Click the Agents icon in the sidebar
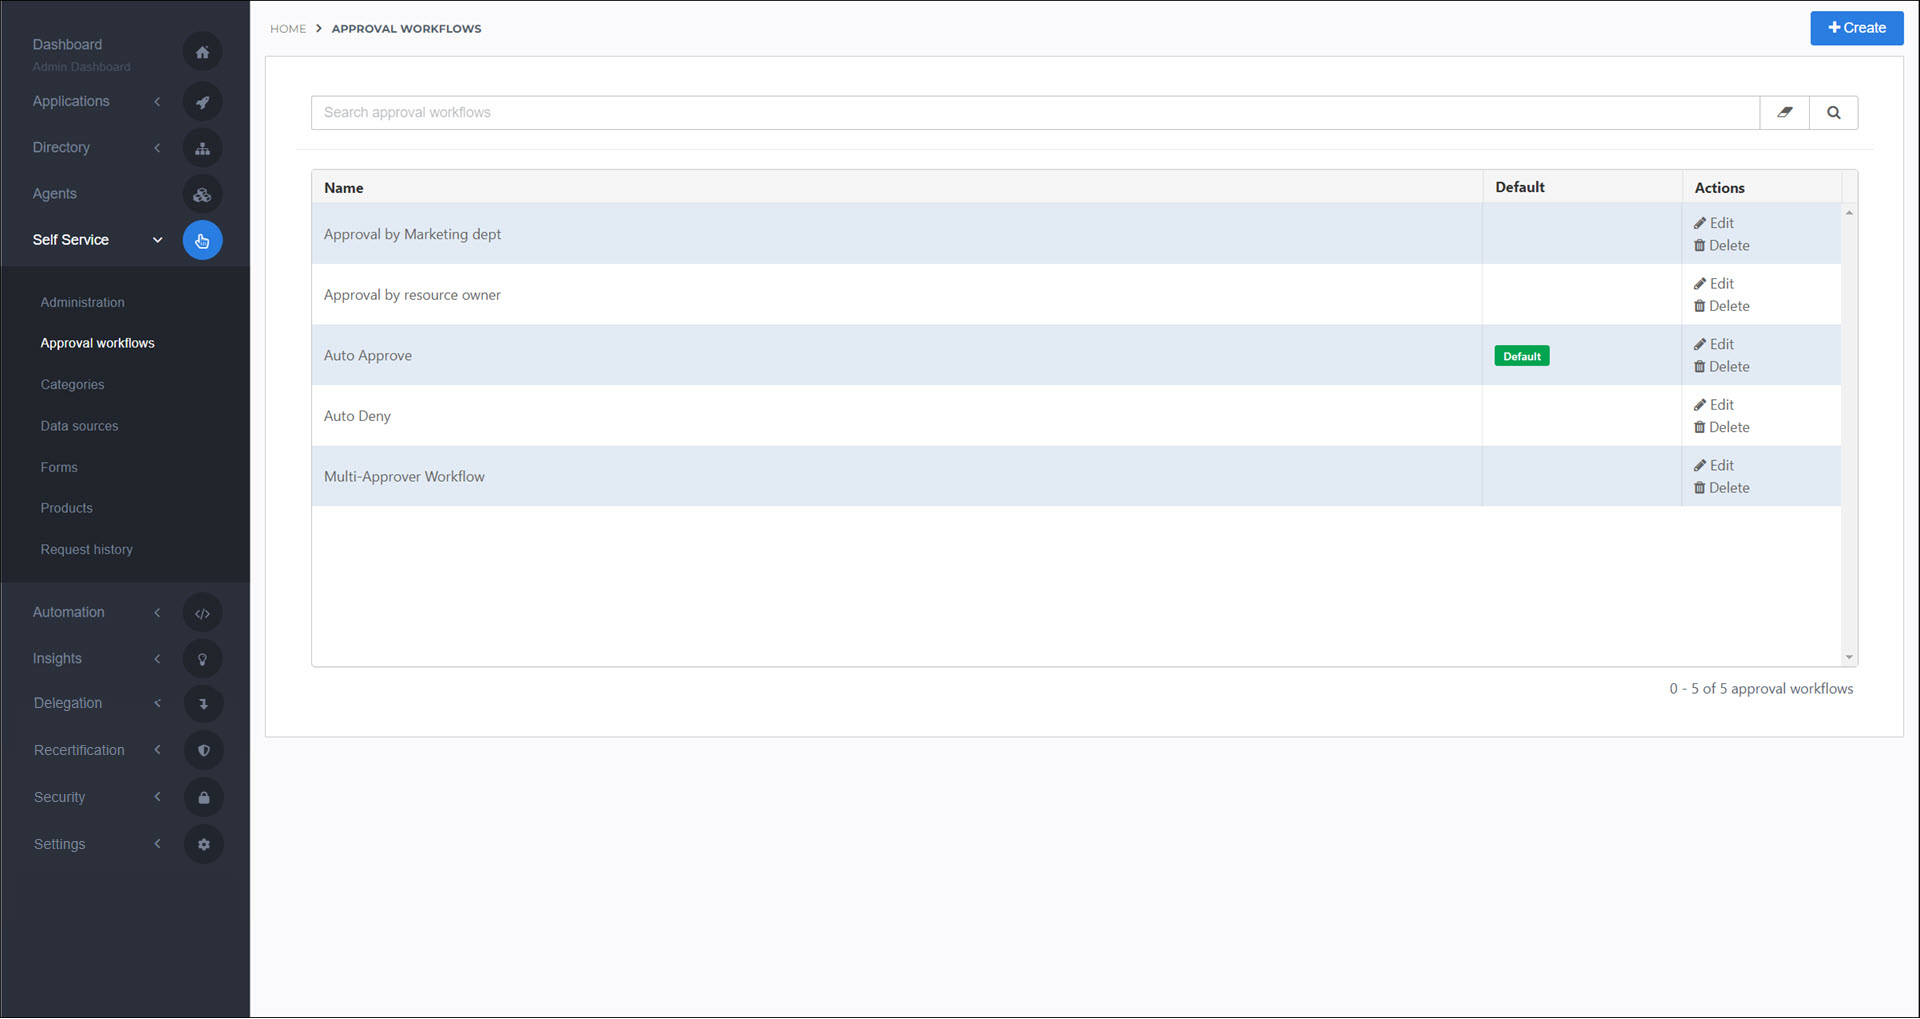This screenshot has width=1920, height=1019. 203,194
